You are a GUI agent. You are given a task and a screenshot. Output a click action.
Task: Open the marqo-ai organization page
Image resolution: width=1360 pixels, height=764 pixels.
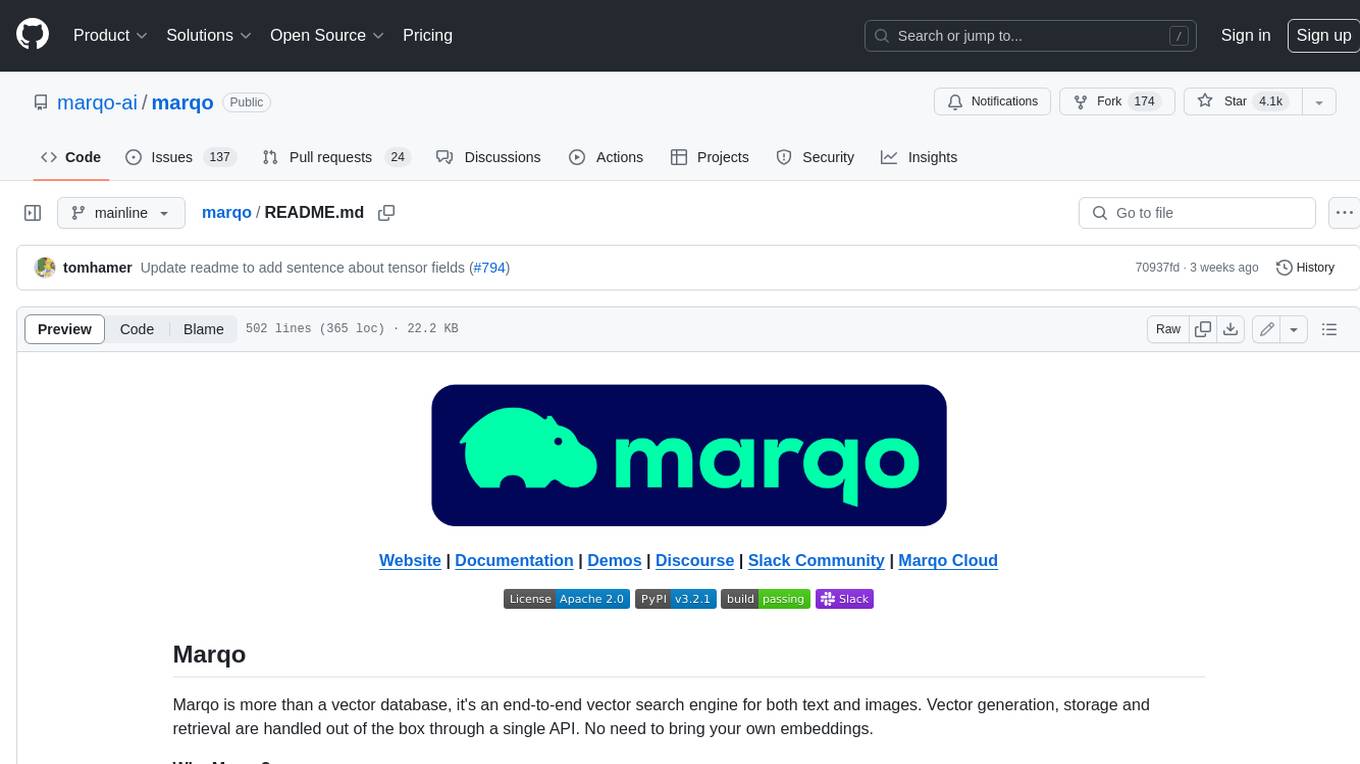click(97, 102)
